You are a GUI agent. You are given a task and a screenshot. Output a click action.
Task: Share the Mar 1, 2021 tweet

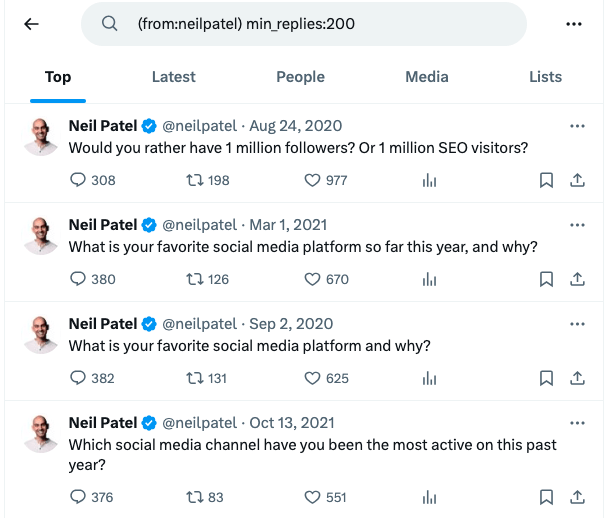577,280
